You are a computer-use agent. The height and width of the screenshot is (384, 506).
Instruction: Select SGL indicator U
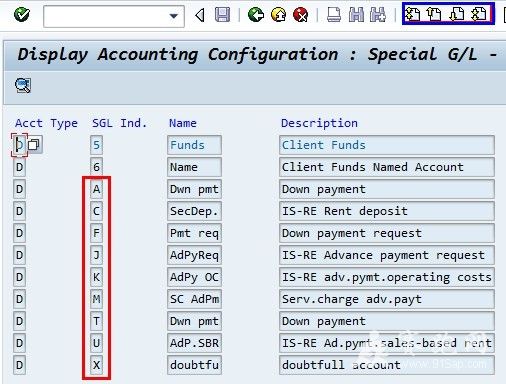tap(96, 343)
